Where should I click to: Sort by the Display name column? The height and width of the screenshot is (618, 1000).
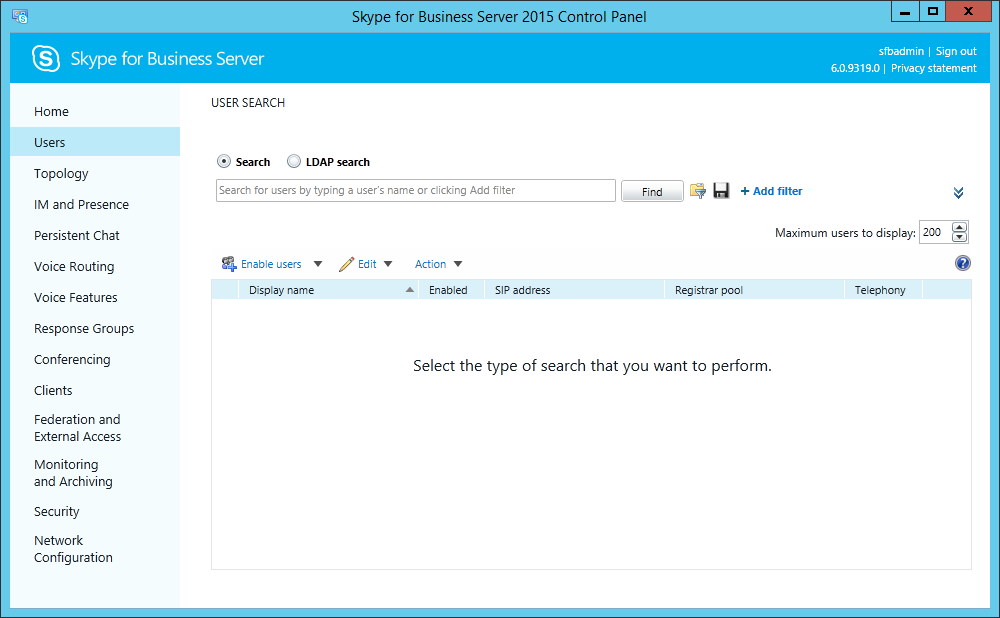coord(328,290)
